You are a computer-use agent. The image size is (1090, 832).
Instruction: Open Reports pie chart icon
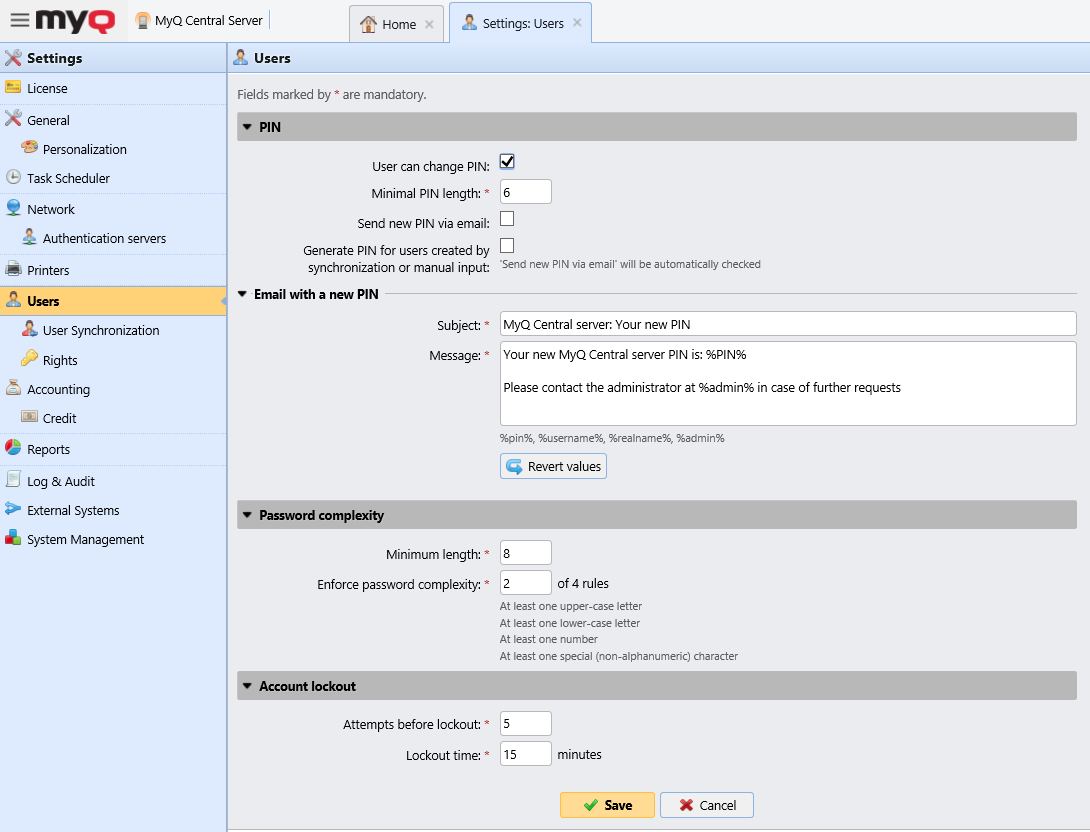(13, 449)
